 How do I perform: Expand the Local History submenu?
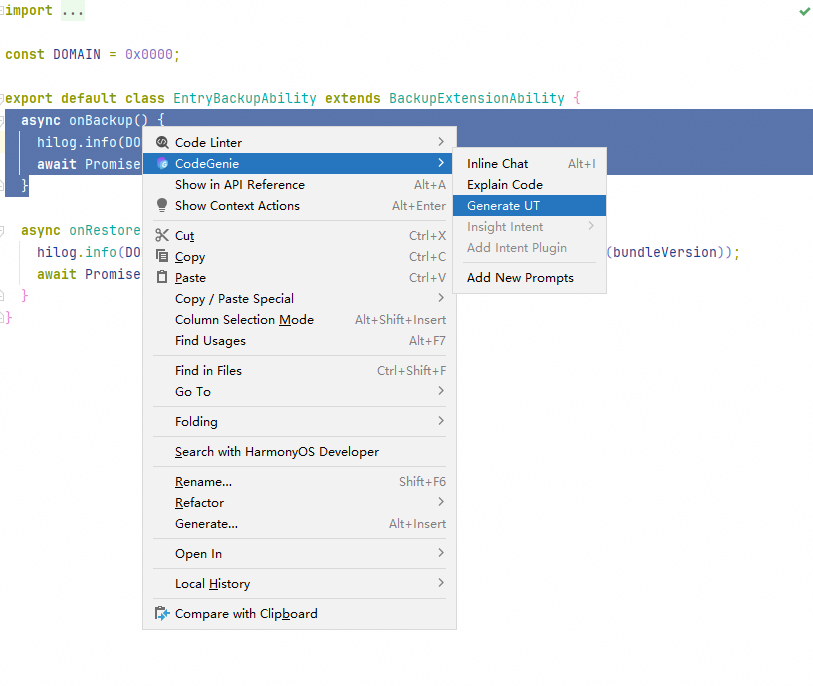(x=440, y=583)
